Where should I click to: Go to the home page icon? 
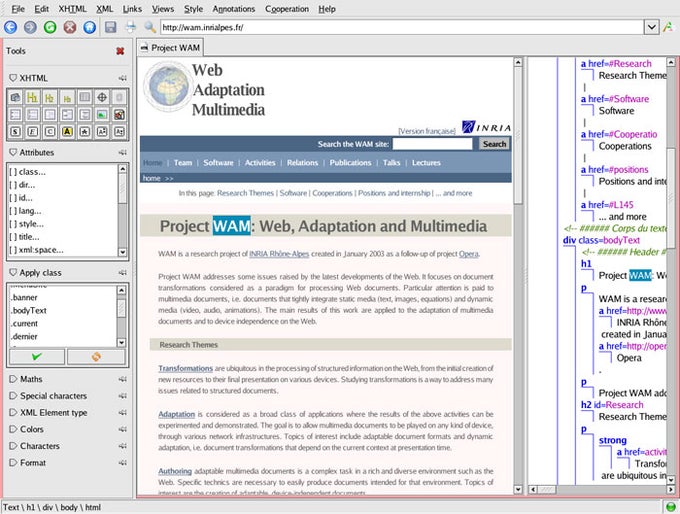click(x=89, y=27)
